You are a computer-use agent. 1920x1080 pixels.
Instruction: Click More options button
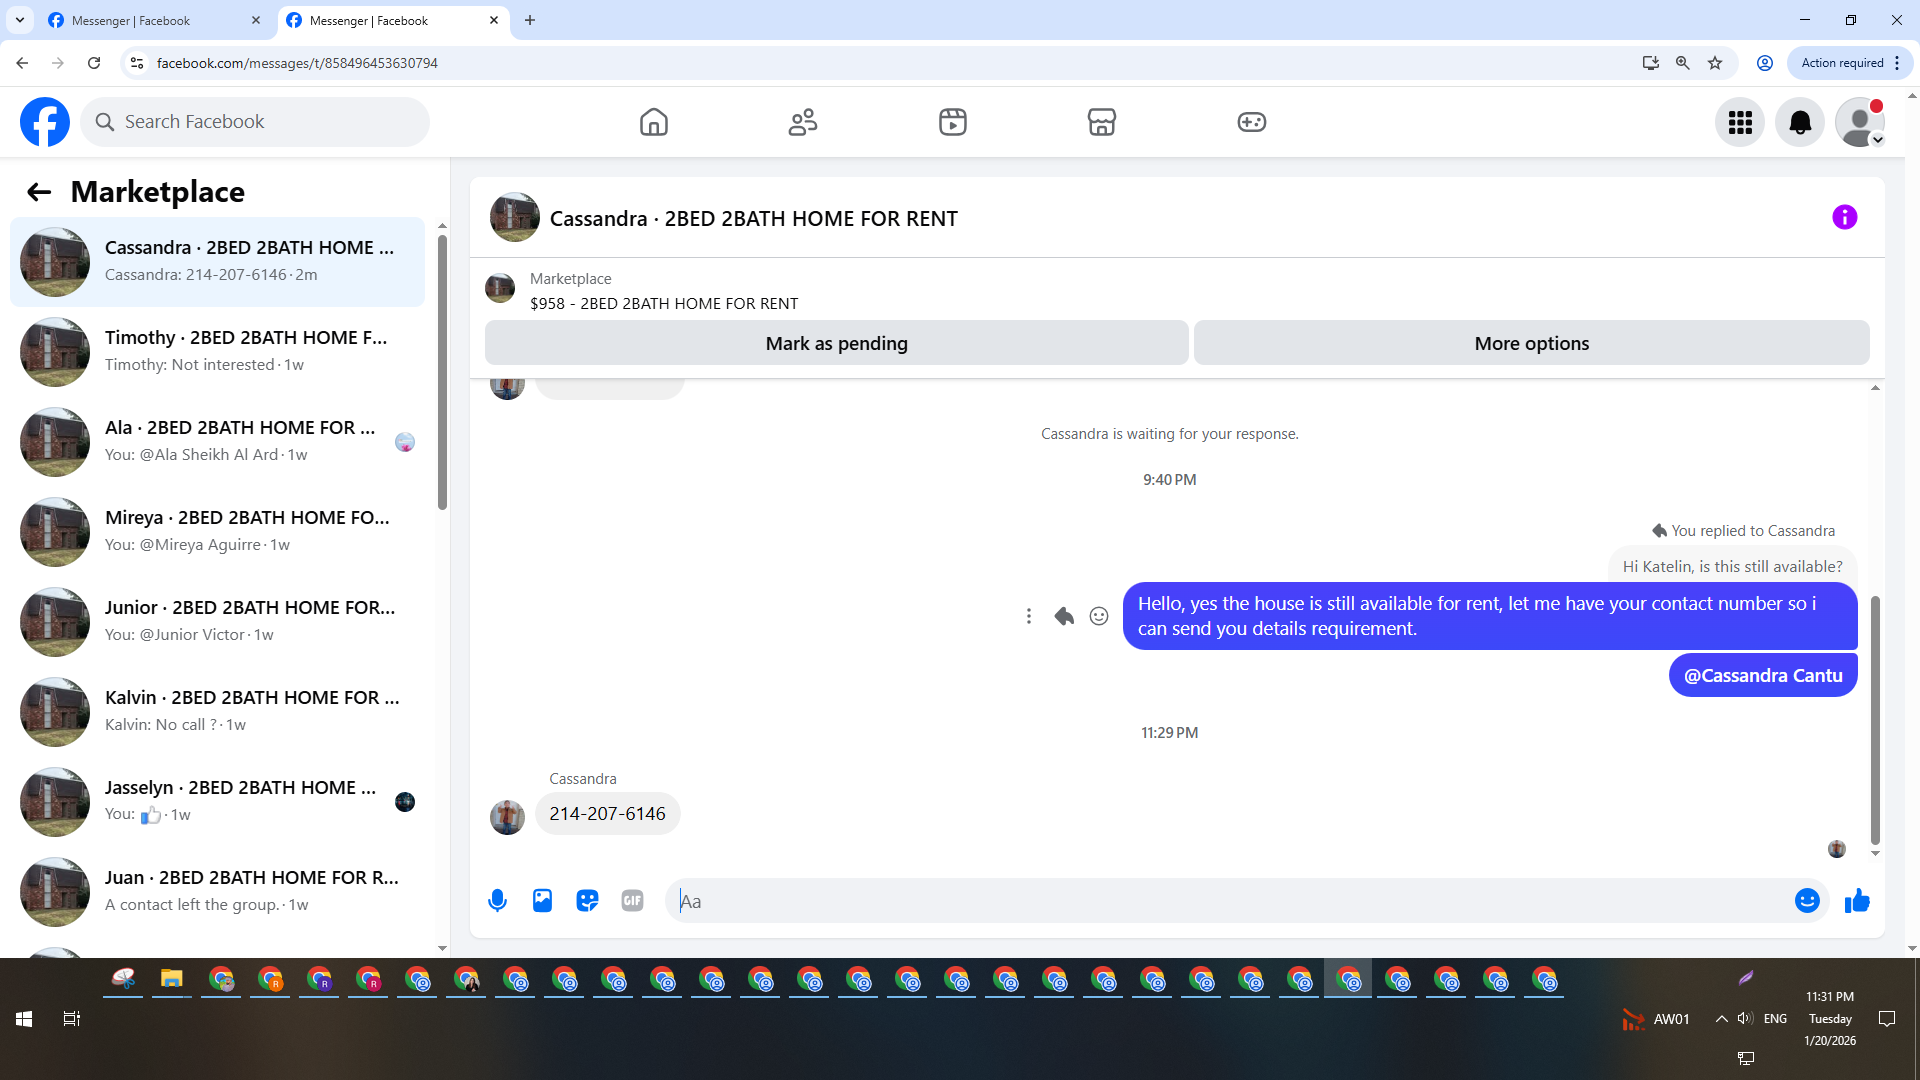[x=1532, y=343]
